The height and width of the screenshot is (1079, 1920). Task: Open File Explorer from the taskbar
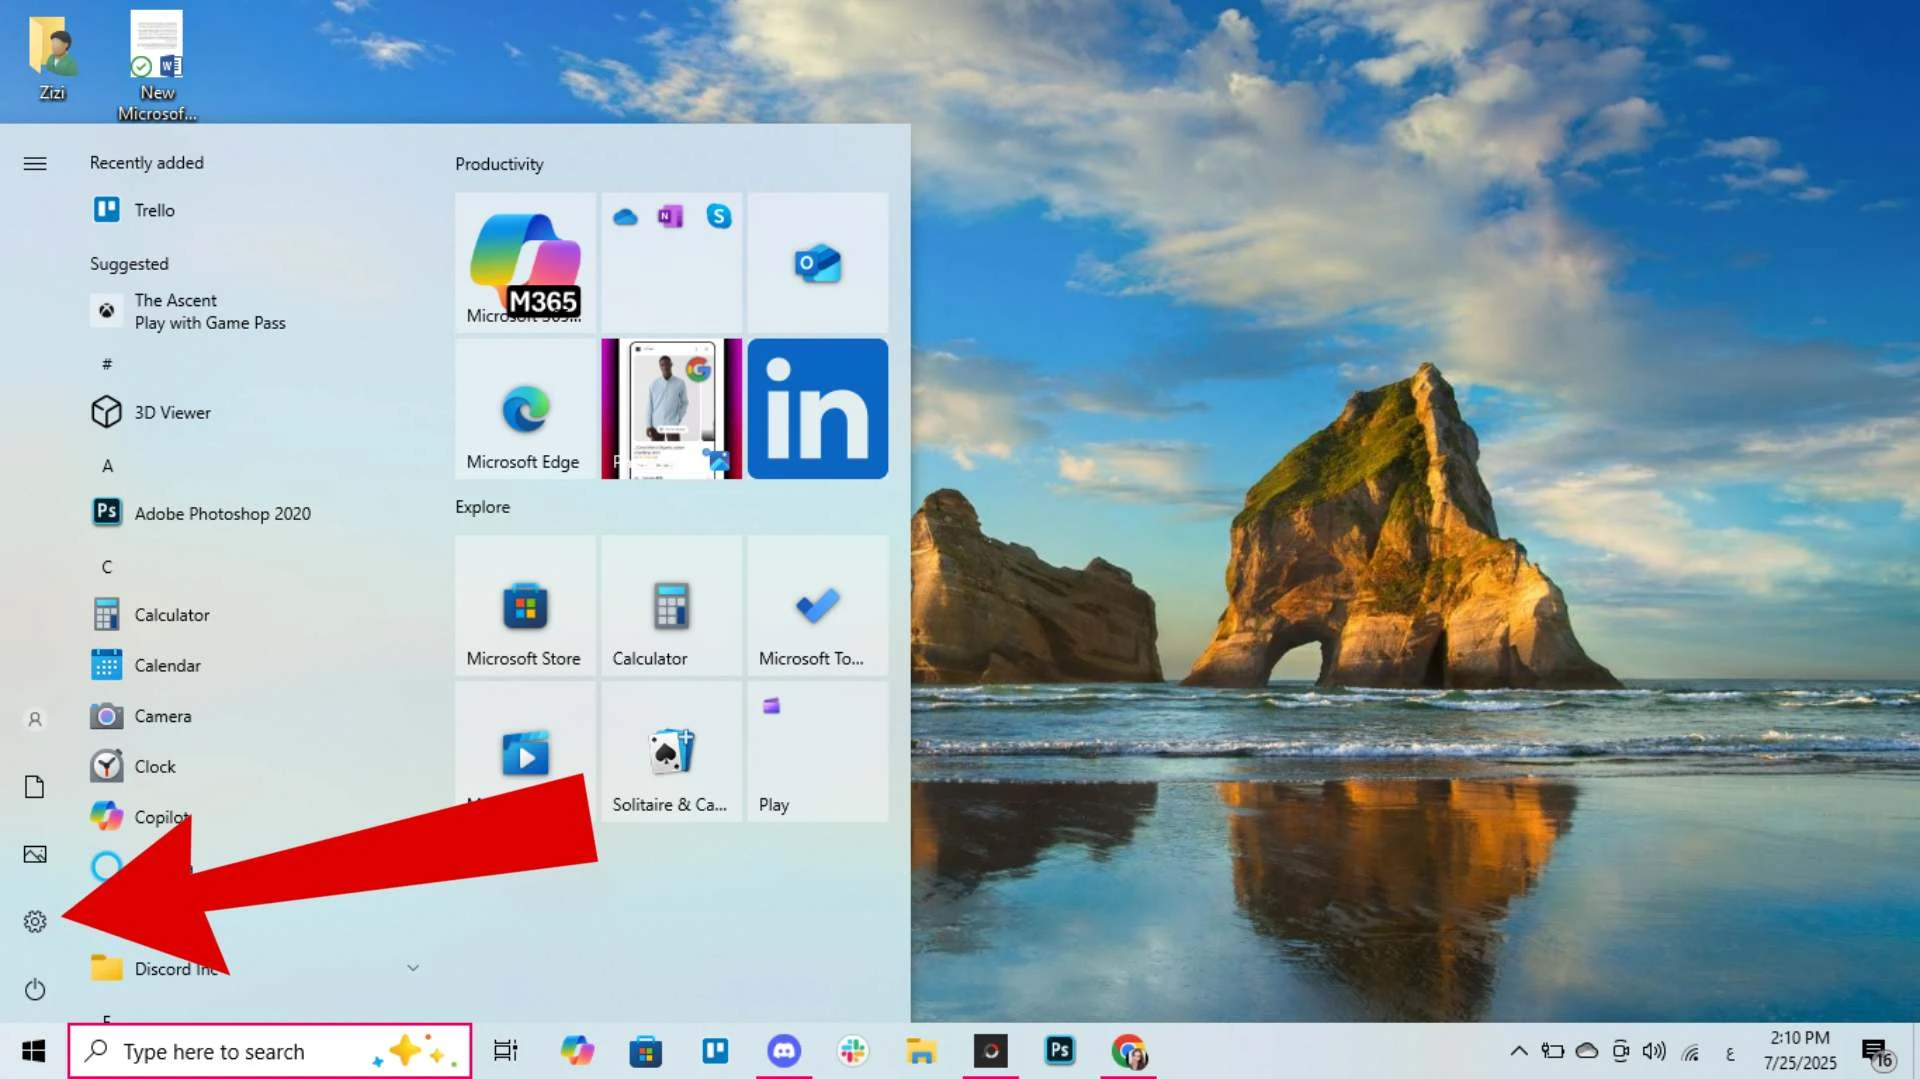(921, 1051)
